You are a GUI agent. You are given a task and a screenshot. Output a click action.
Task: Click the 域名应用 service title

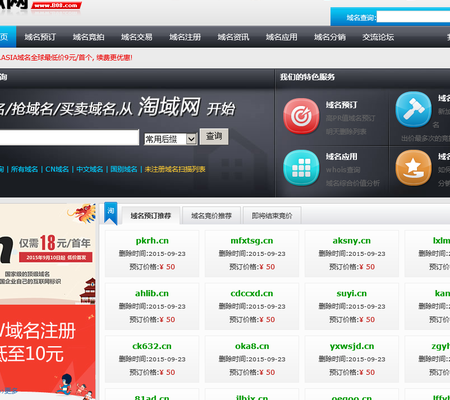pos(342,156)
